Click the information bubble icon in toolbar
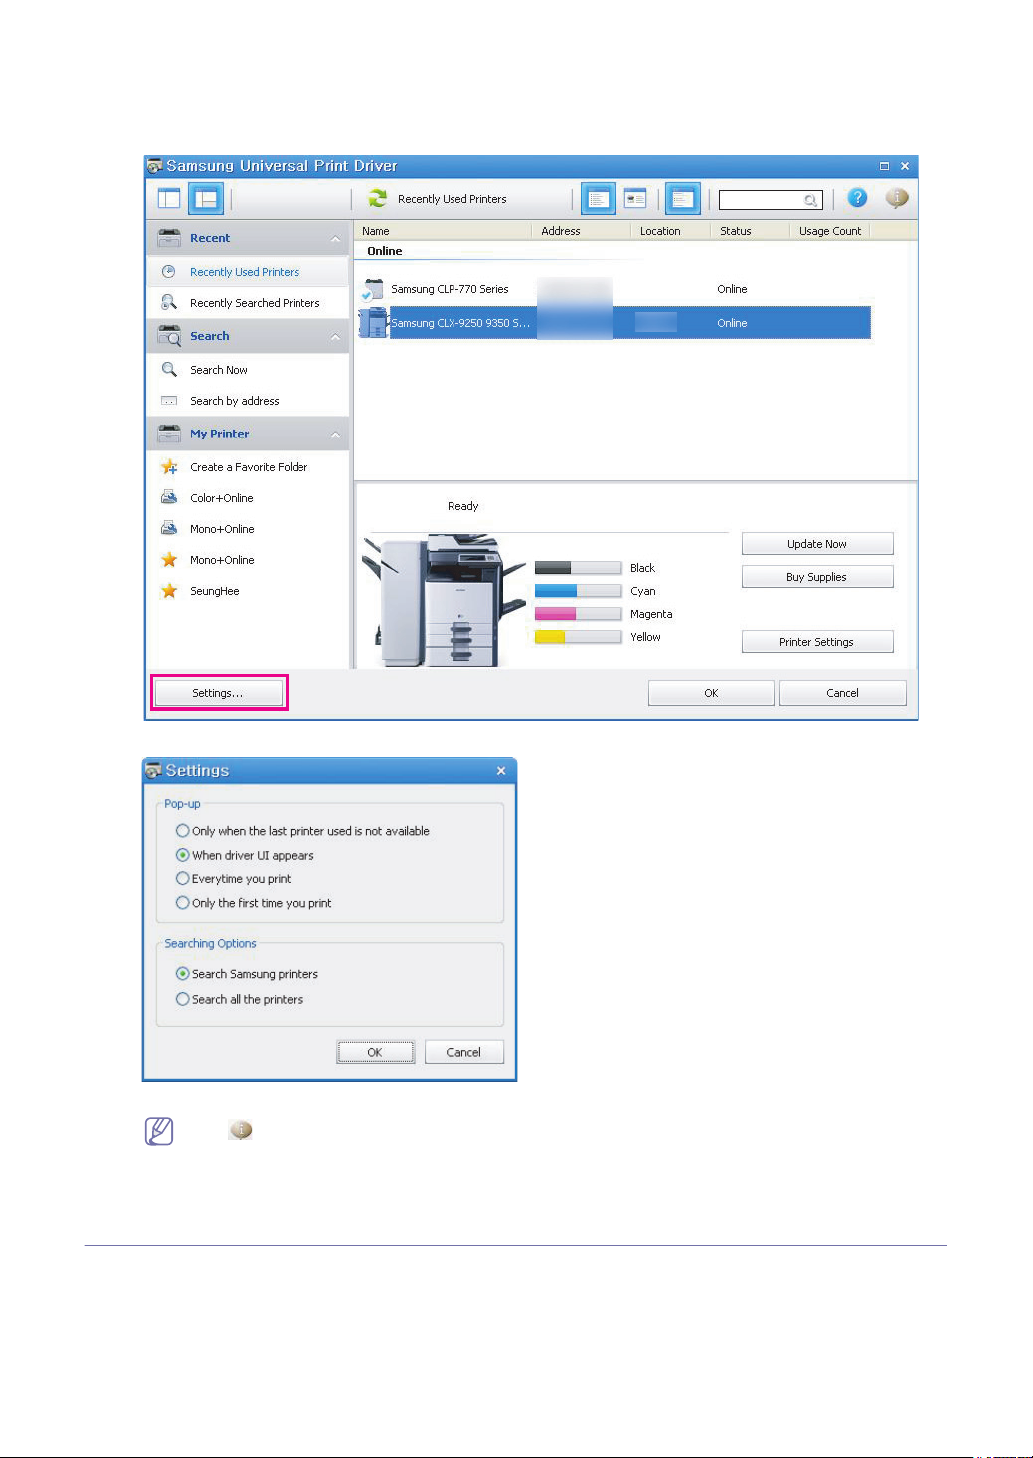Image resolution: width=1033 pixels, height=1458 pixels. coord(897,198)
